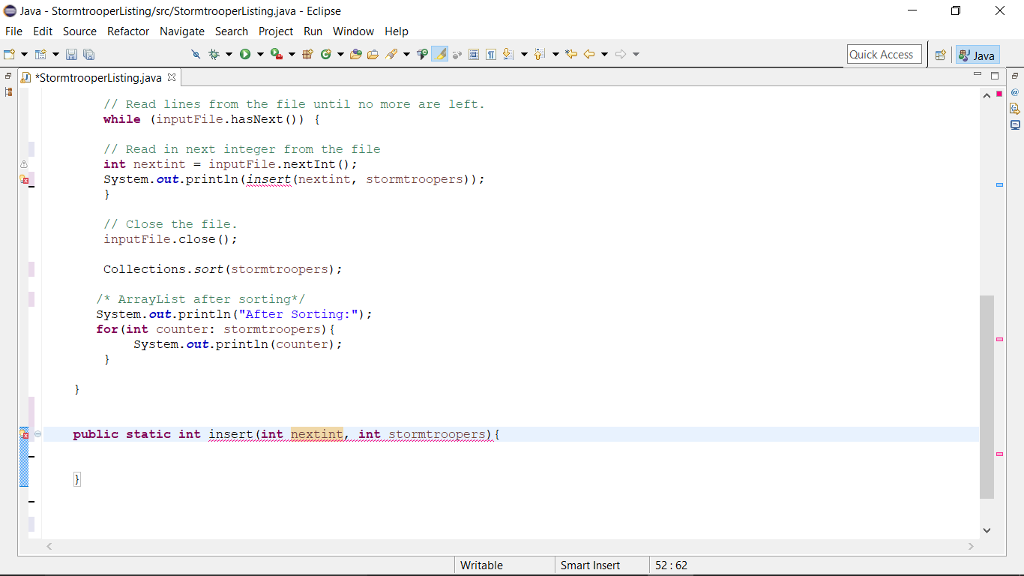Open the Next Annotation dropdown arrow
Screen dimensions: 1024x576
[x=524, y=54]
